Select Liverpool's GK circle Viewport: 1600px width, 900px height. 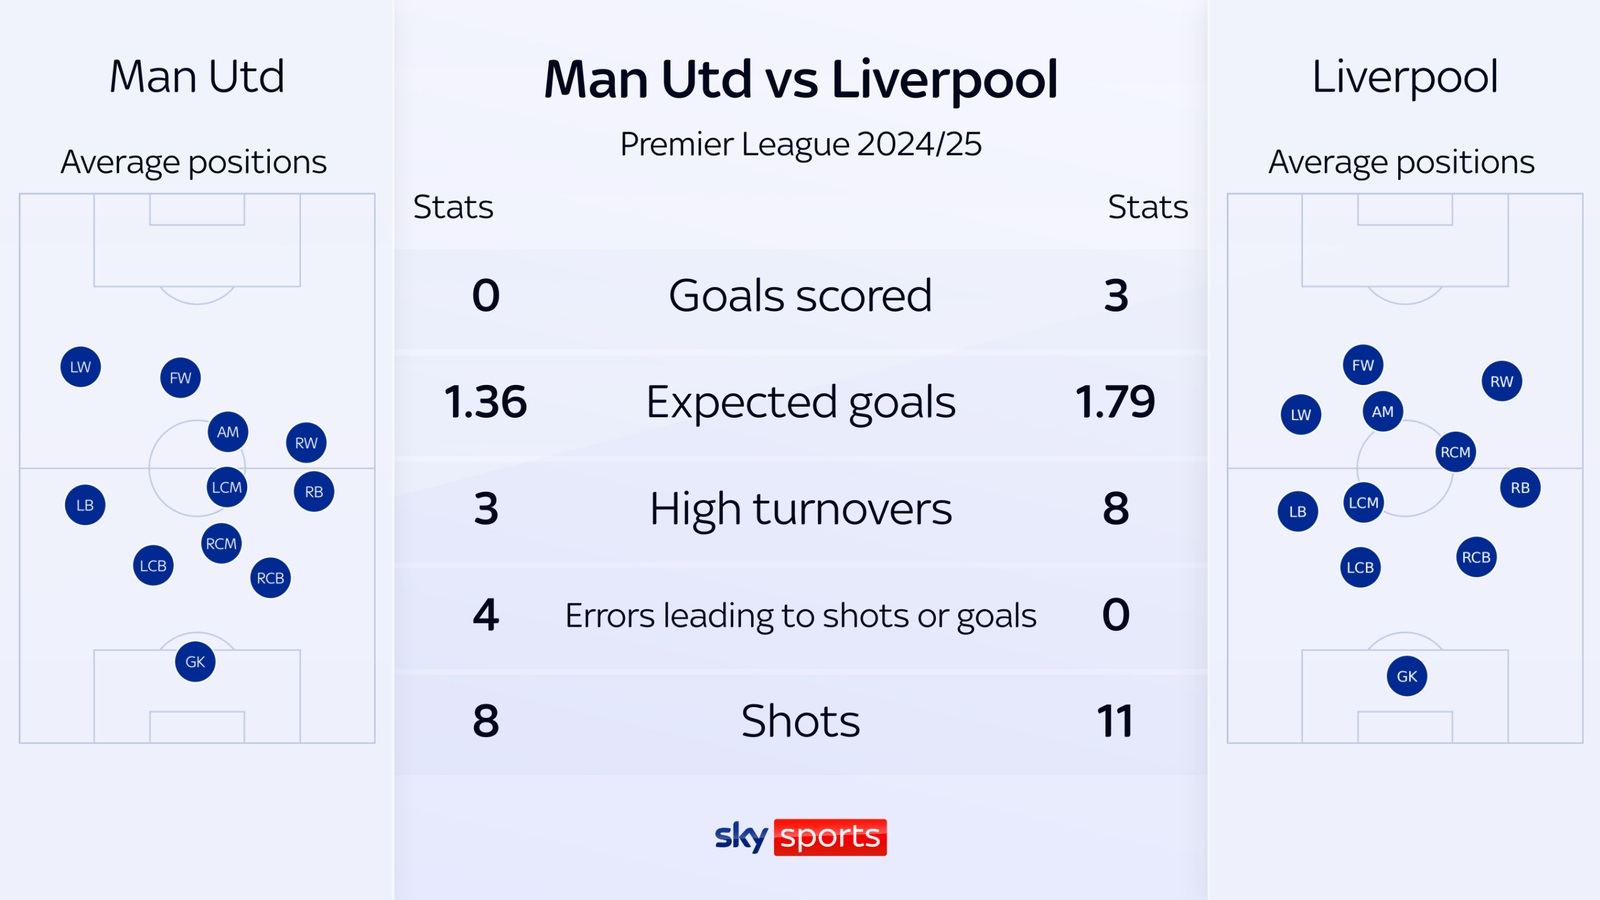[1406, 677]
